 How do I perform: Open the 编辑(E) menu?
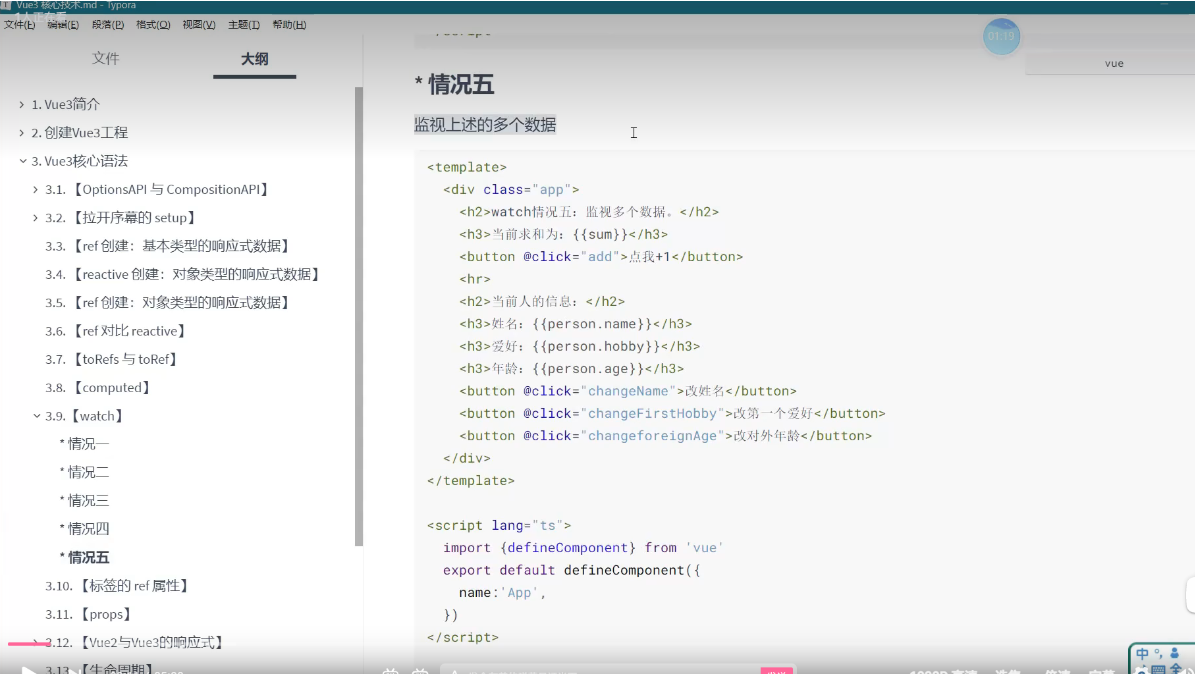pyautogui.click(x=62, y=24)
